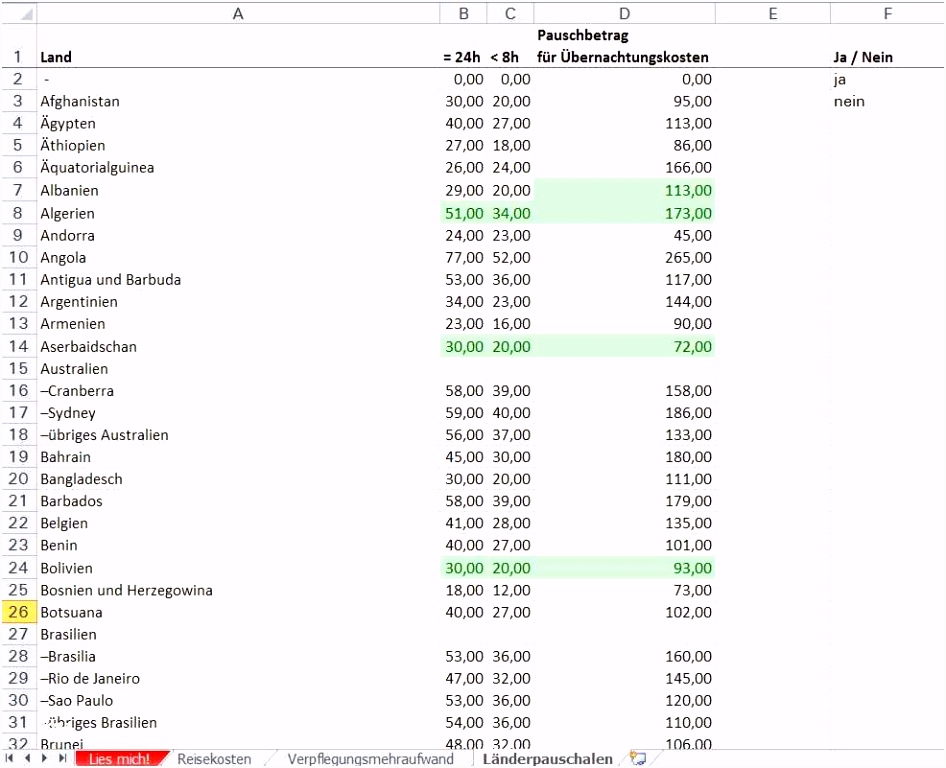Screen dimensions: 946x768
Task: Select the 0,00 overnight value in row 2
Action: pyautogui.click(x=624, y=79)
